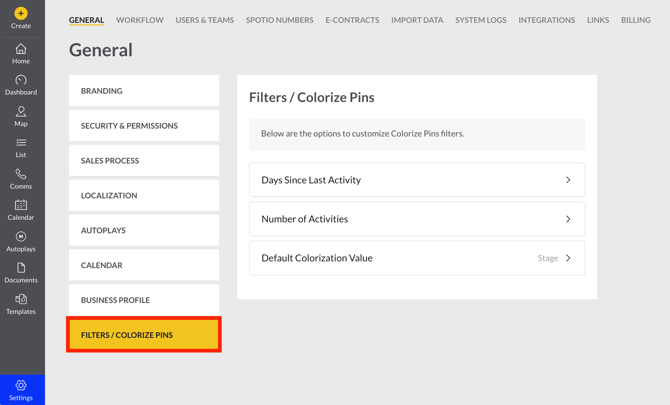Select Branding settings section

pyautogui.click(x=144, y=91)
